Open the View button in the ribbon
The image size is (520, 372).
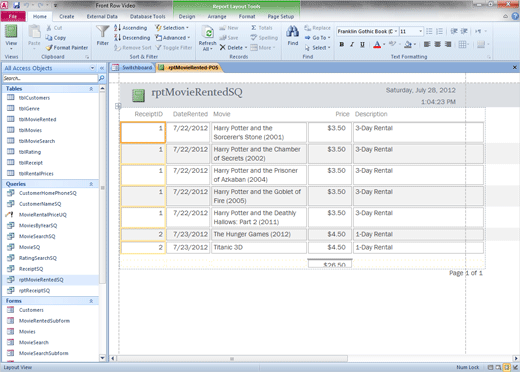11,37
